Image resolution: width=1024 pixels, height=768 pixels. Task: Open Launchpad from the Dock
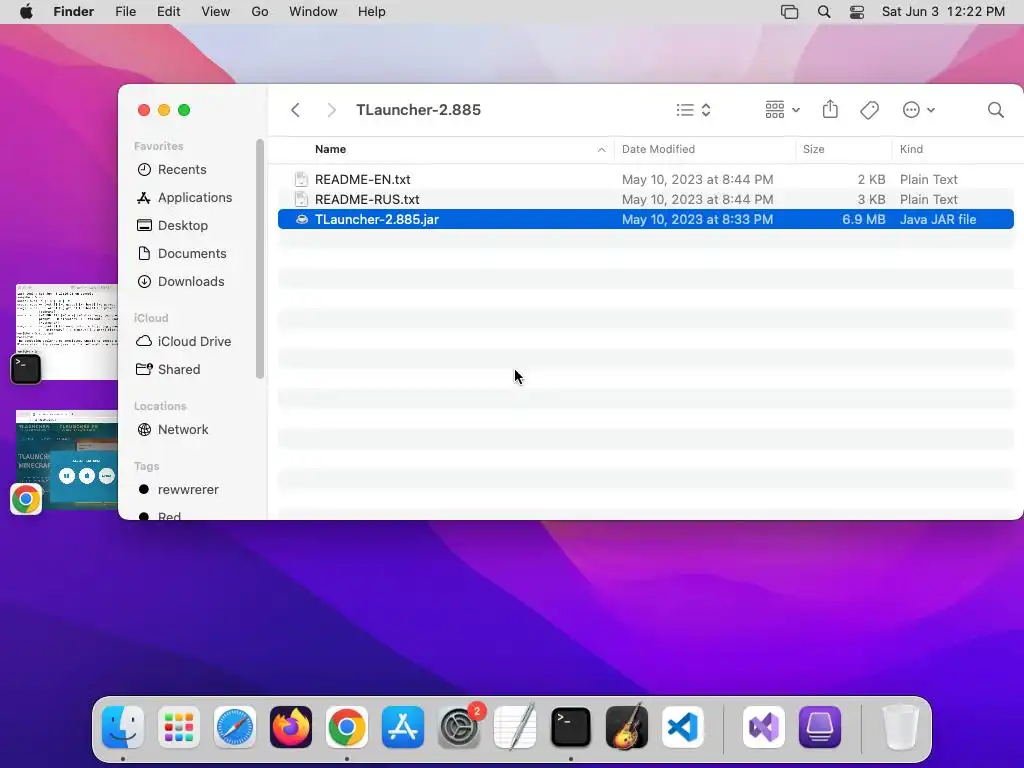[179, 727]
